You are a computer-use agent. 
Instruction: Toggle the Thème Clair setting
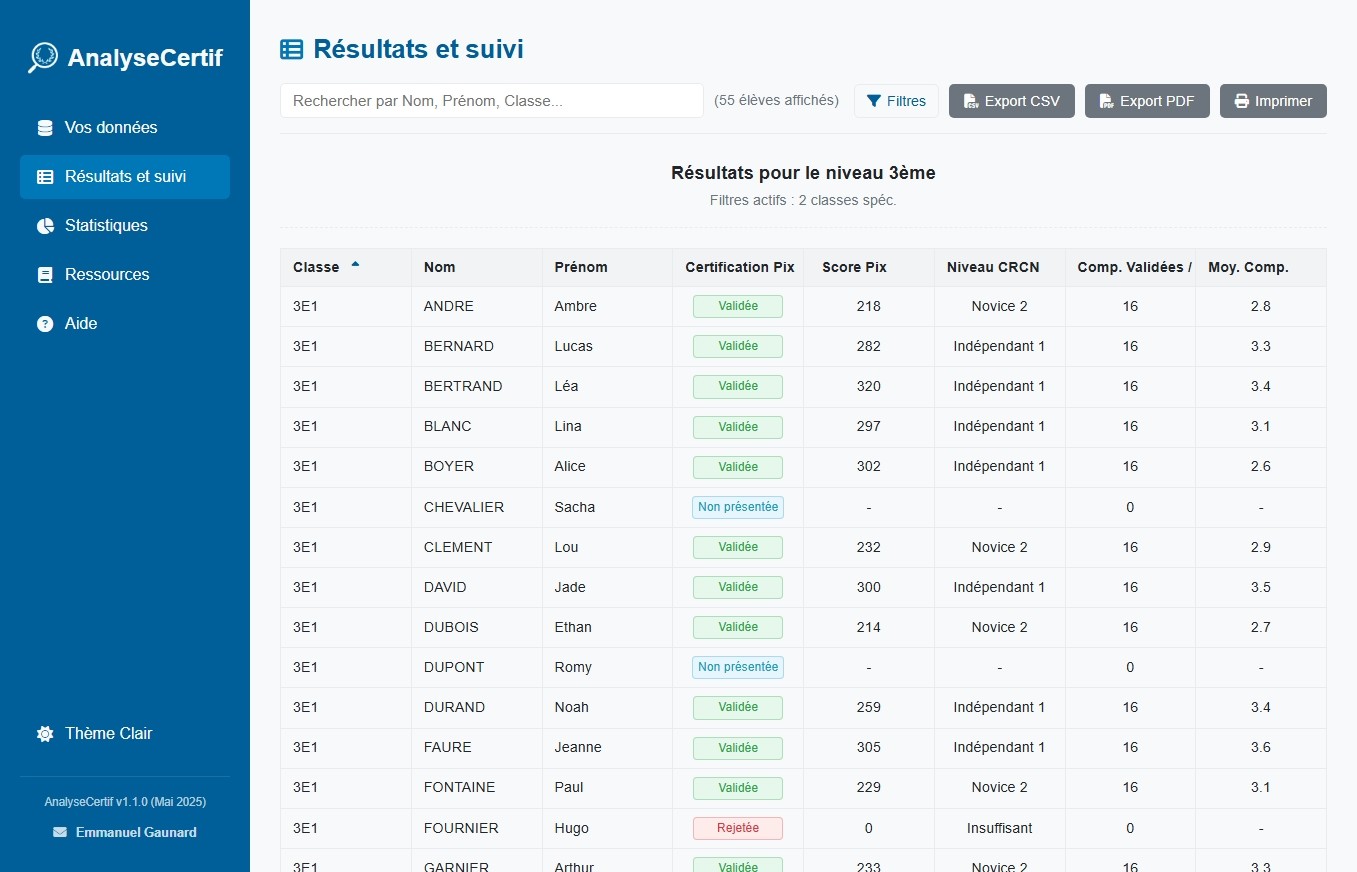pos(125,734)
